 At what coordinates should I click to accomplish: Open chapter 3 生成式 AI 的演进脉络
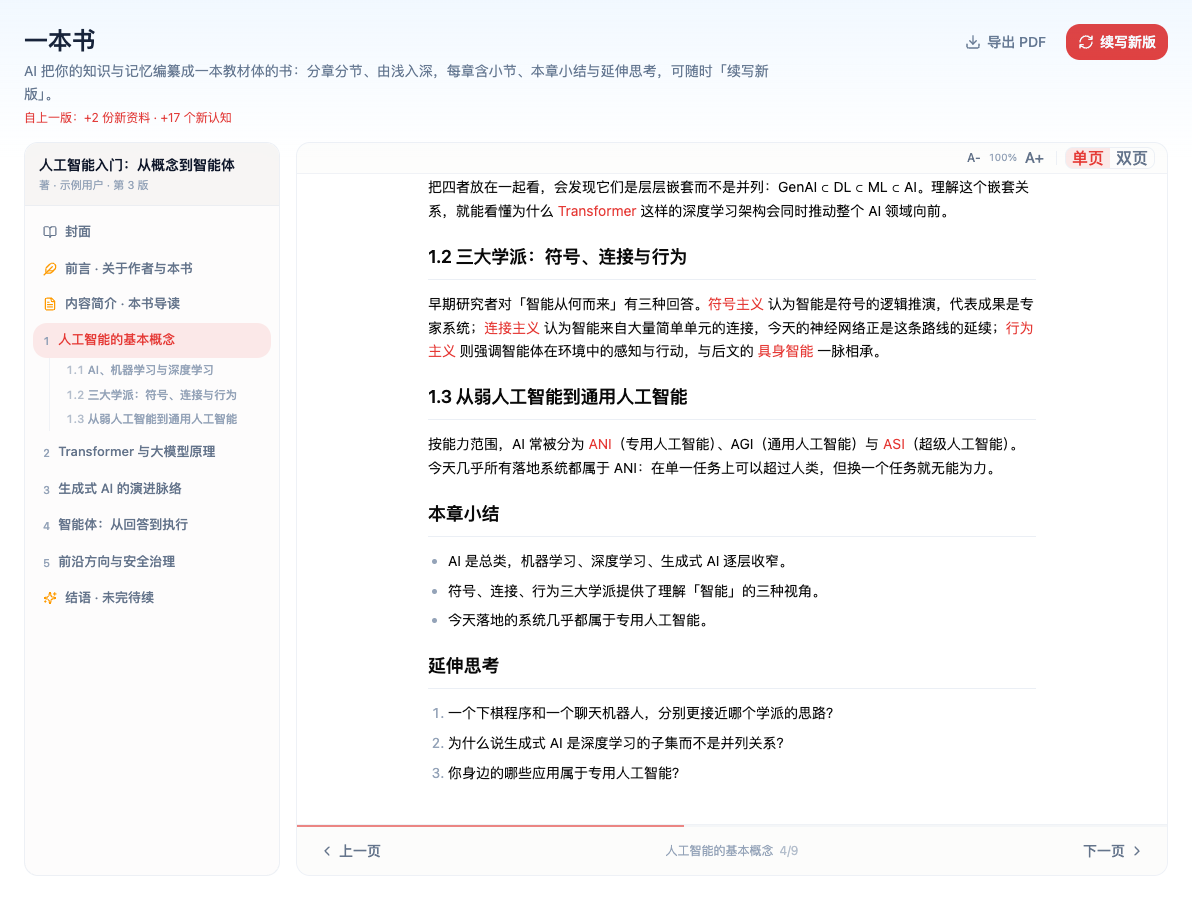[152, 489]
